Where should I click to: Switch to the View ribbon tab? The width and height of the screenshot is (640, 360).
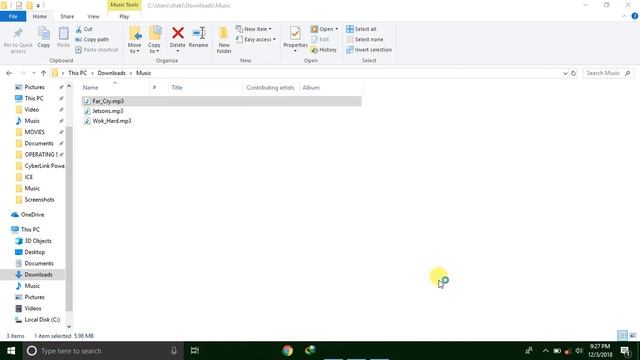(x=93, y=16)
